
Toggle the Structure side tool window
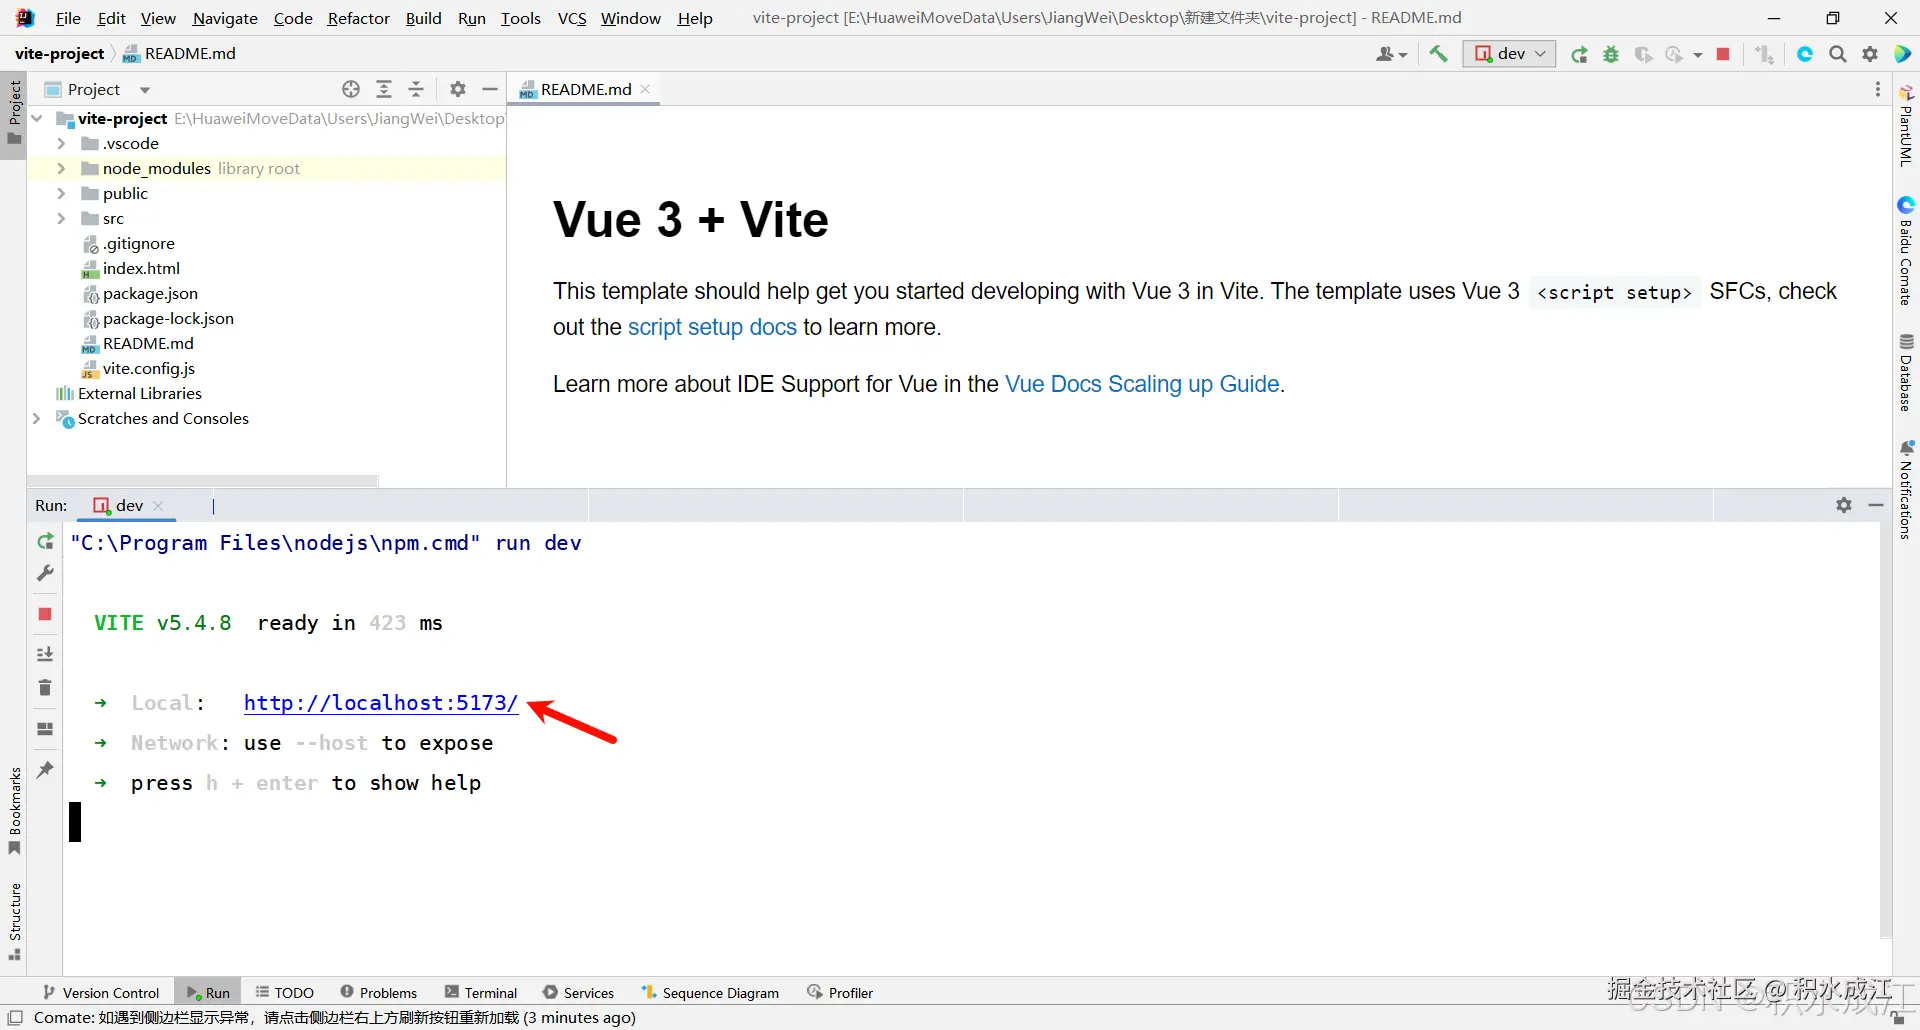tap(15, 921)
